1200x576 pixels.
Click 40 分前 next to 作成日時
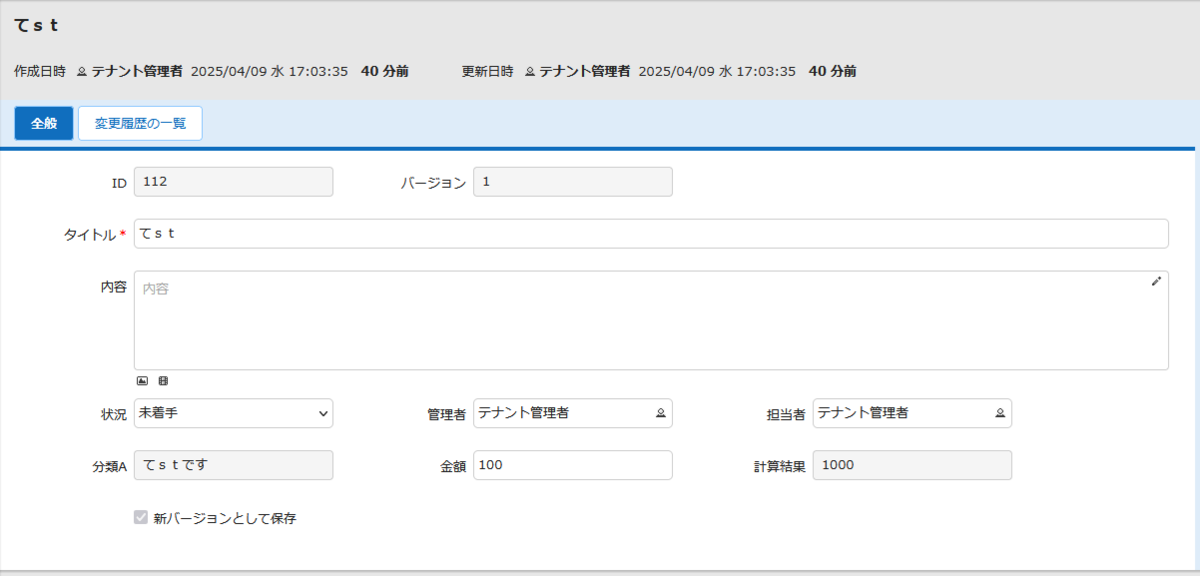coord(385,72)
